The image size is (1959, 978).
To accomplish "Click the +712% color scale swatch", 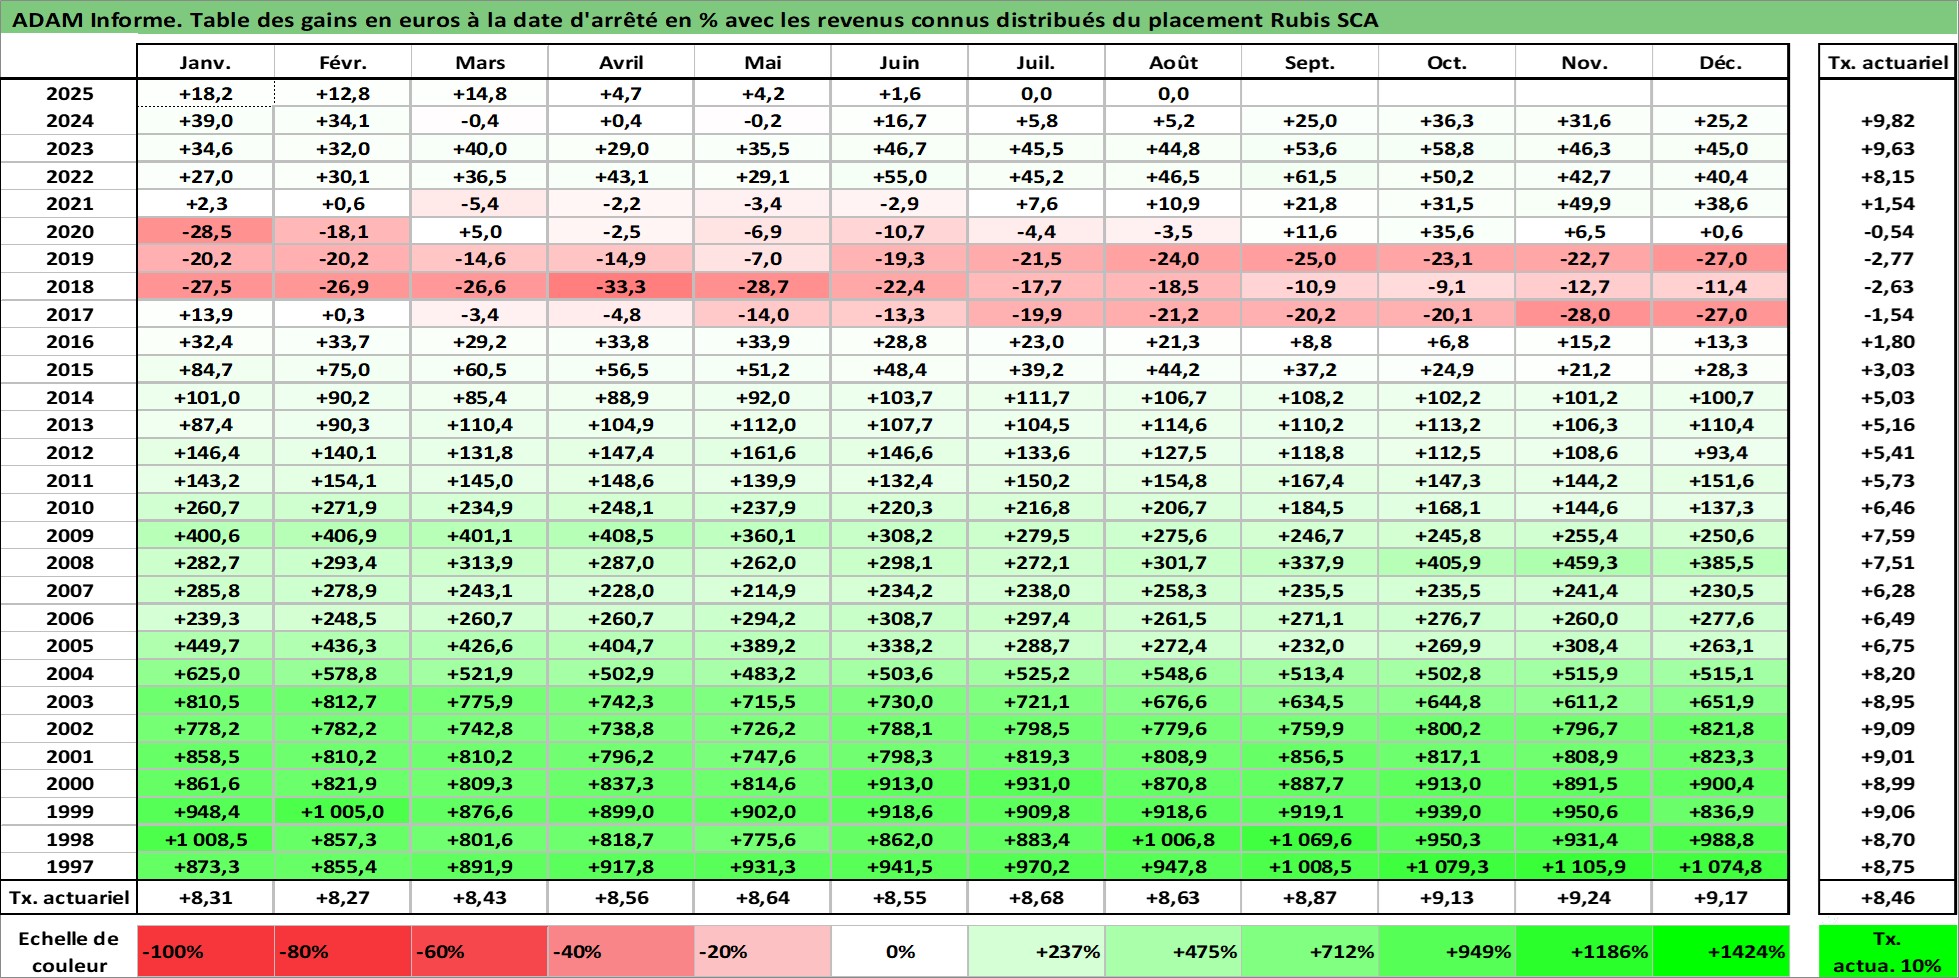I will point(1310,952).
